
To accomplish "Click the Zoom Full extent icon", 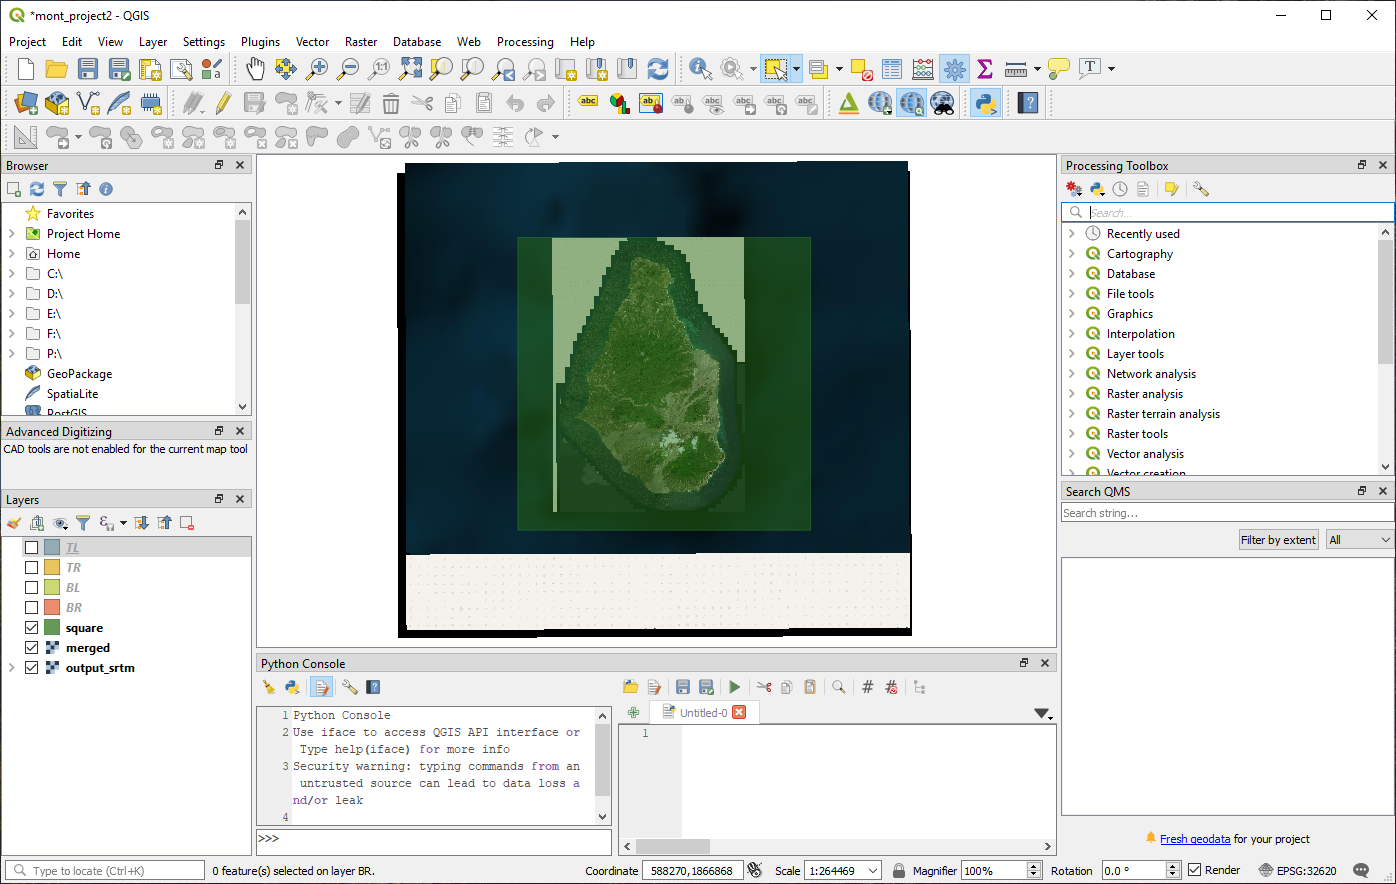I will pyautogui.click(x=410, y=69).
